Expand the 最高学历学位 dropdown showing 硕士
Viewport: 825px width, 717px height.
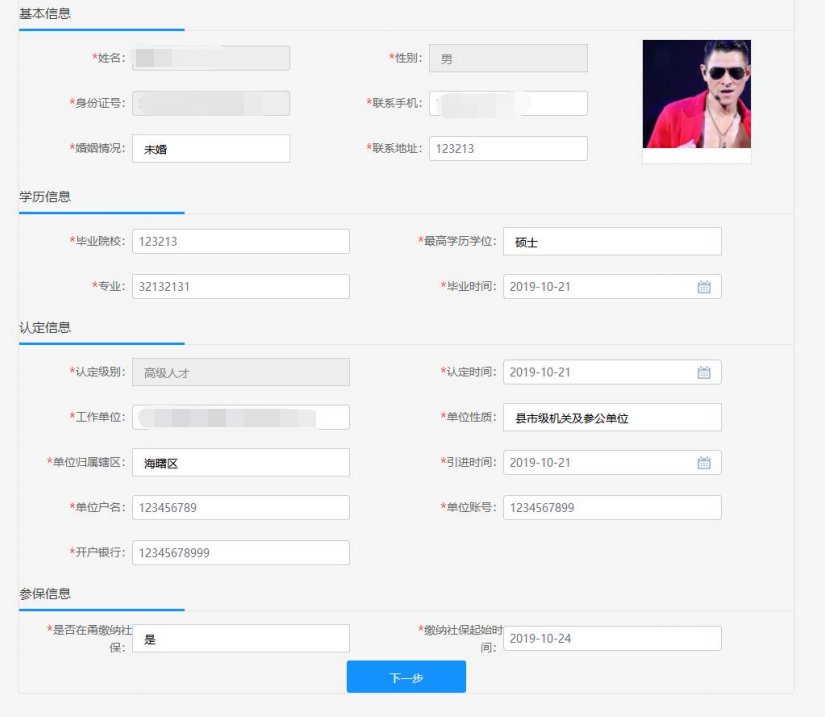click(x=611, y=242)
